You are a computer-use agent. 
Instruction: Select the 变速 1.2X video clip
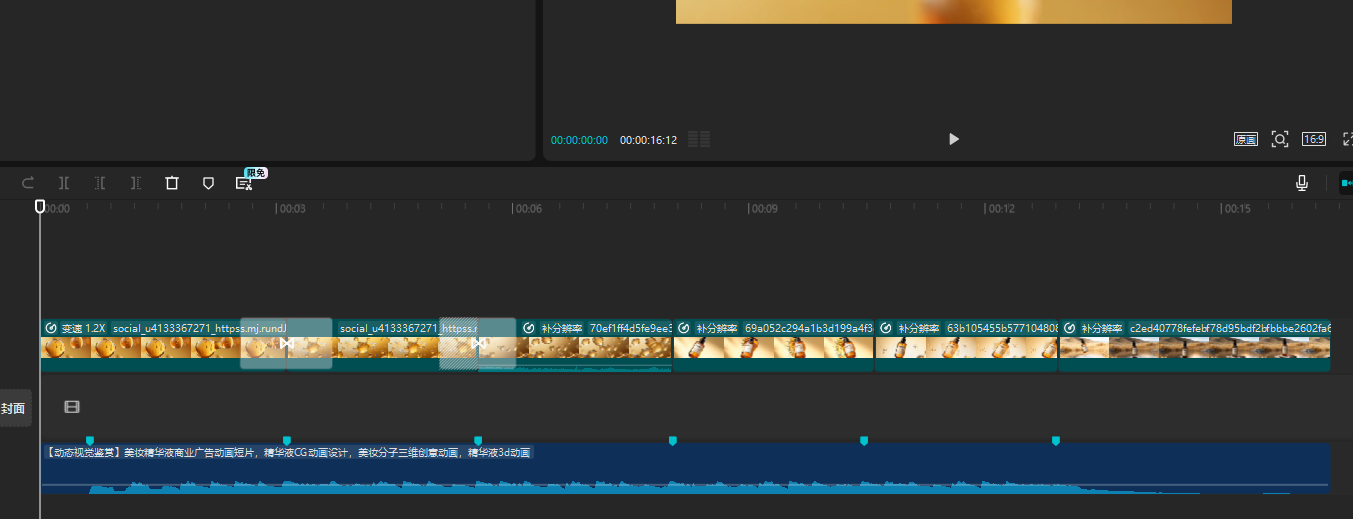coord(140,347)
